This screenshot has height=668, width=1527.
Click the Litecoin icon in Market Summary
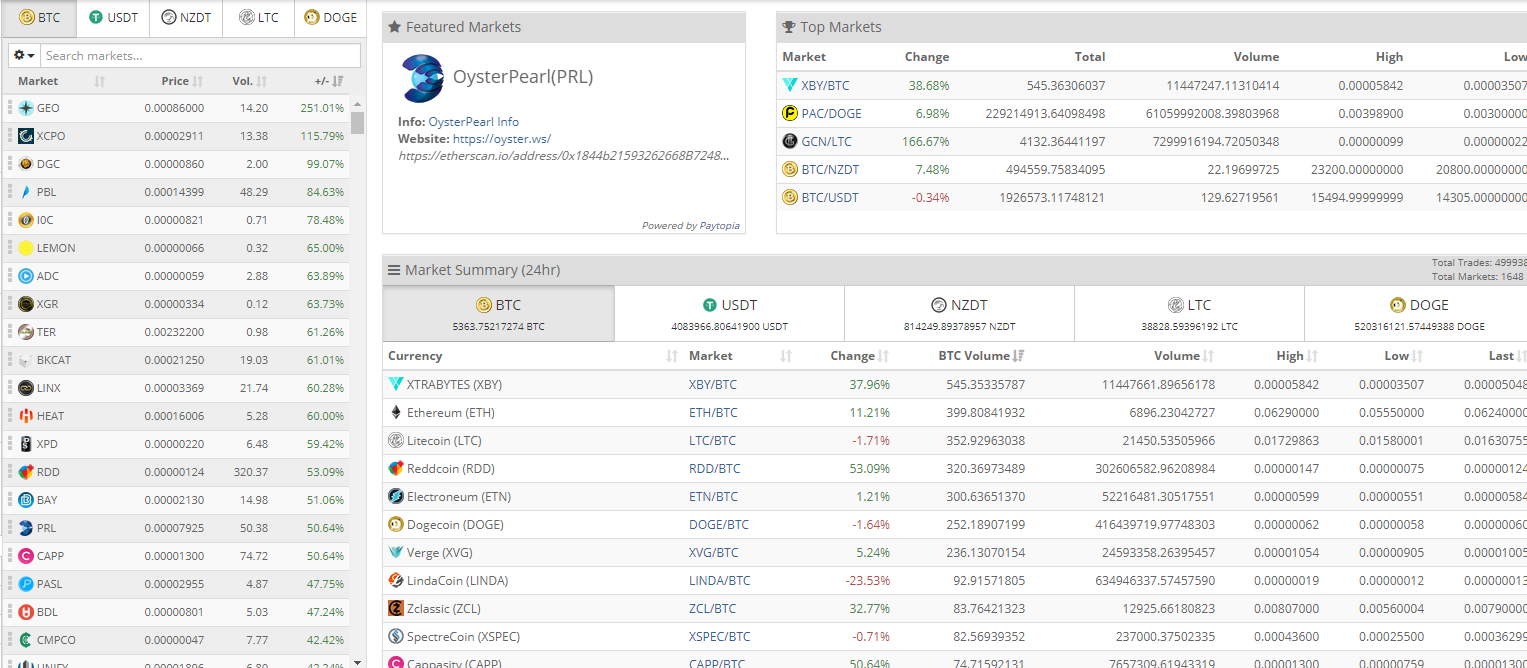point(396,441)
